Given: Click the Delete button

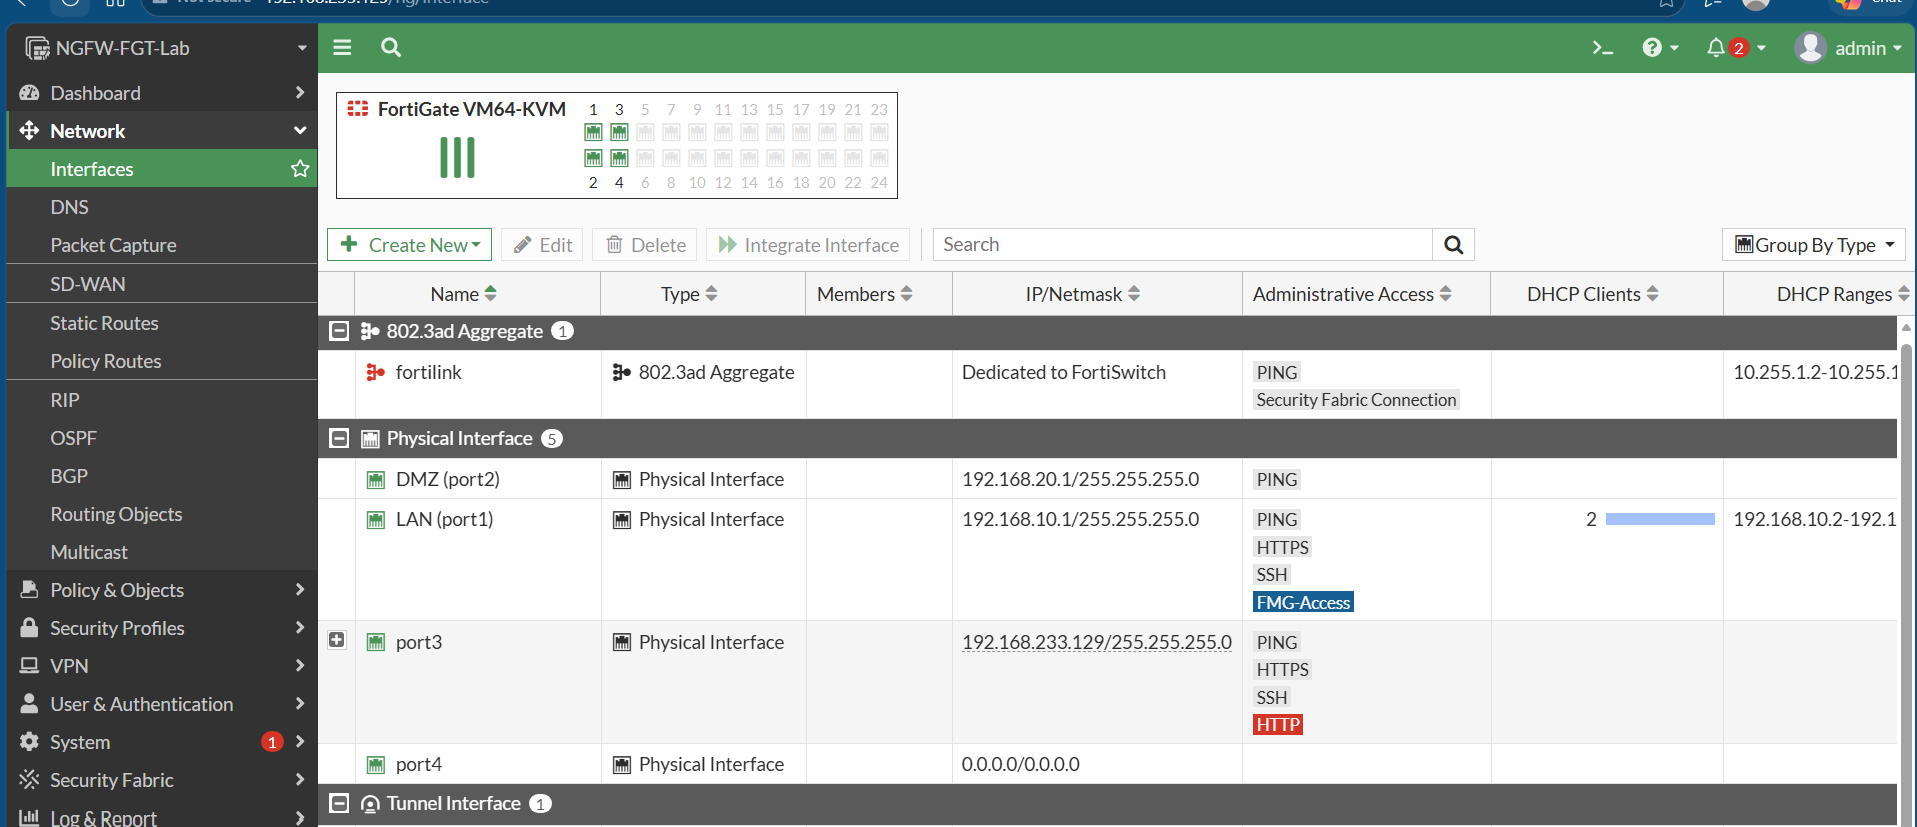Looking at the screenshot, I should coord(646,245).
